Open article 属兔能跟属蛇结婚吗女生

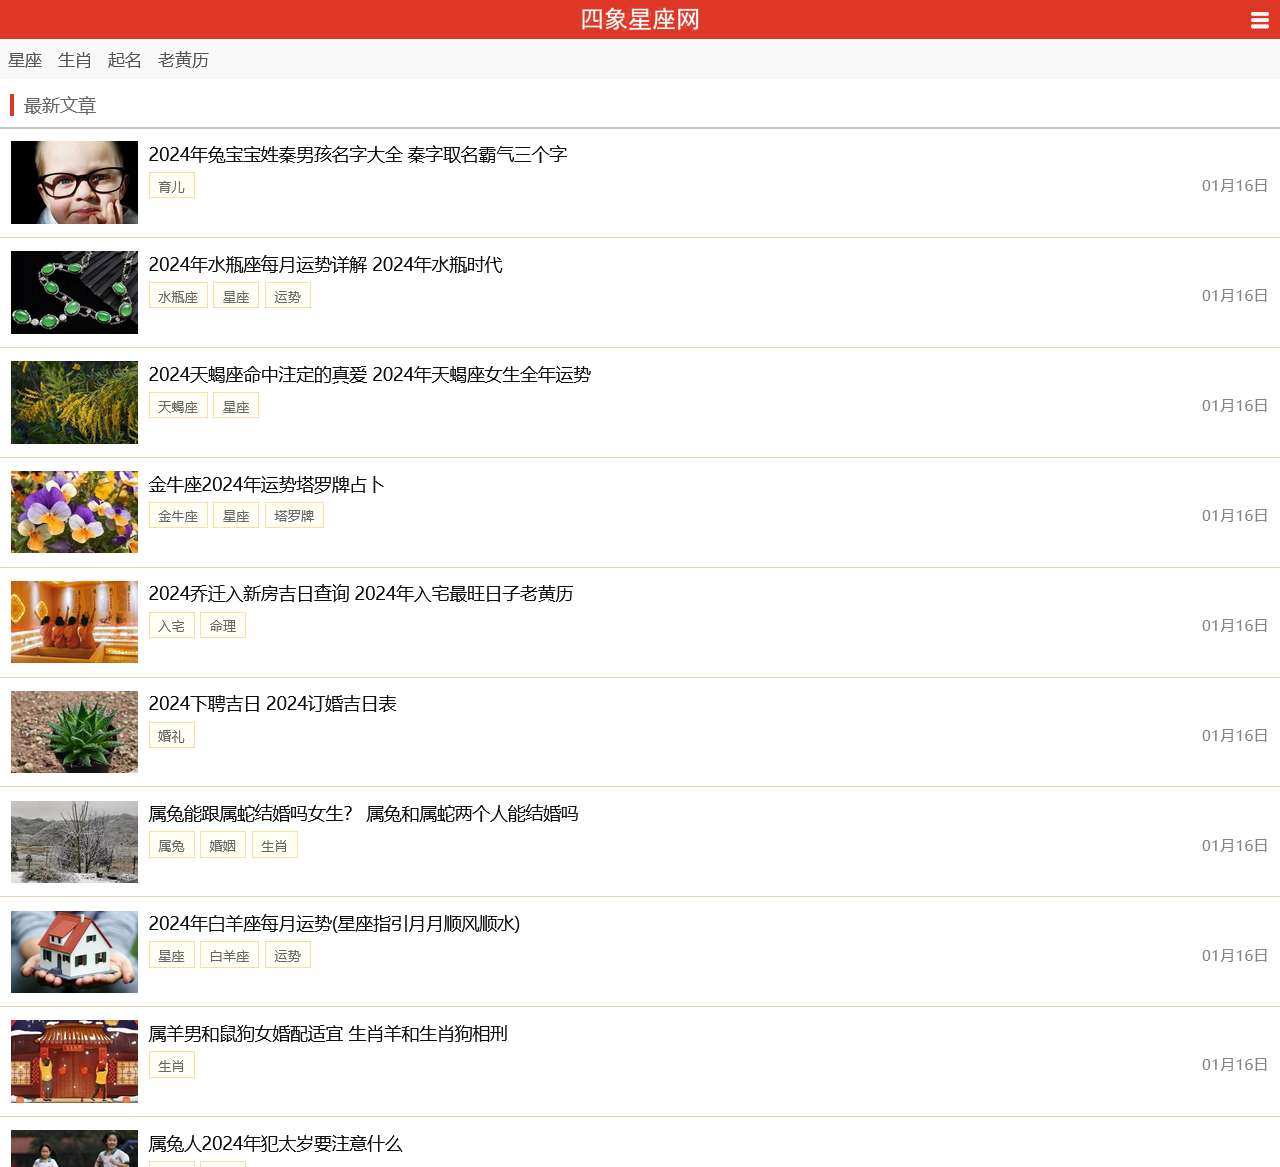click(x=364, y=813)
